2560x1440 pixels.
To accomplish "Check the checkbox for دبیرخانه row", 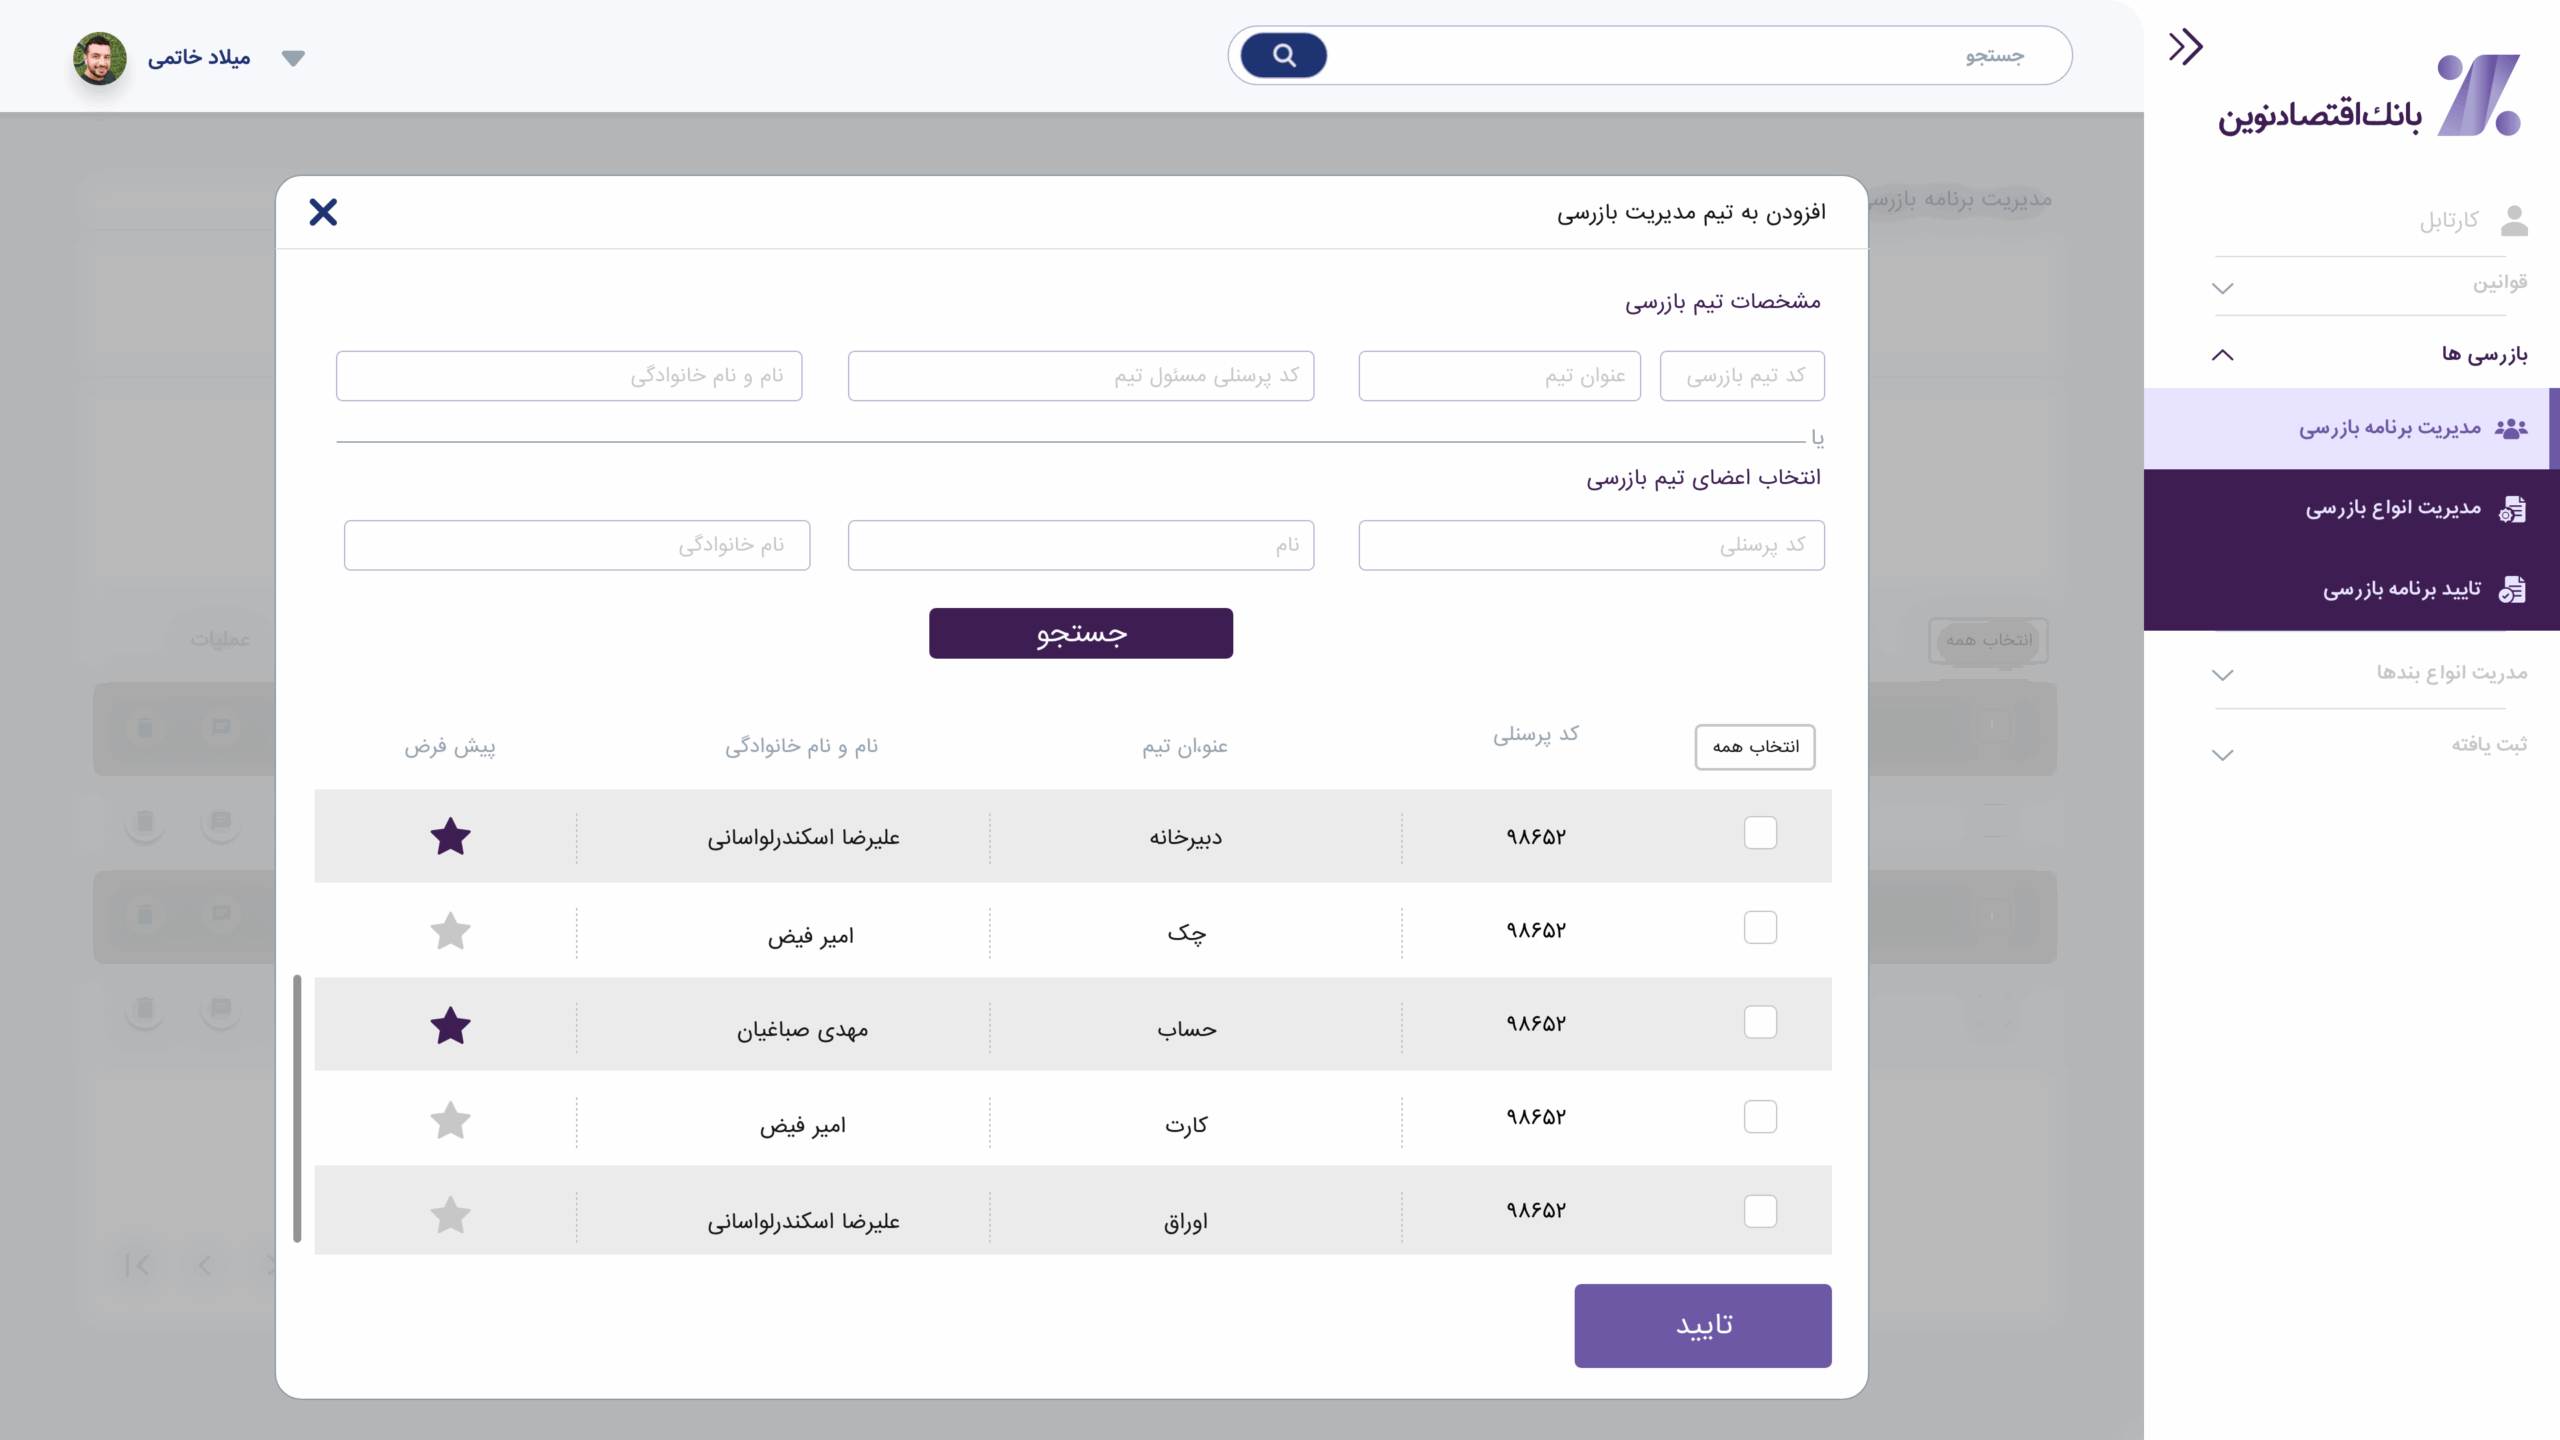I will pyautogui.click(x=1760, y=833).
